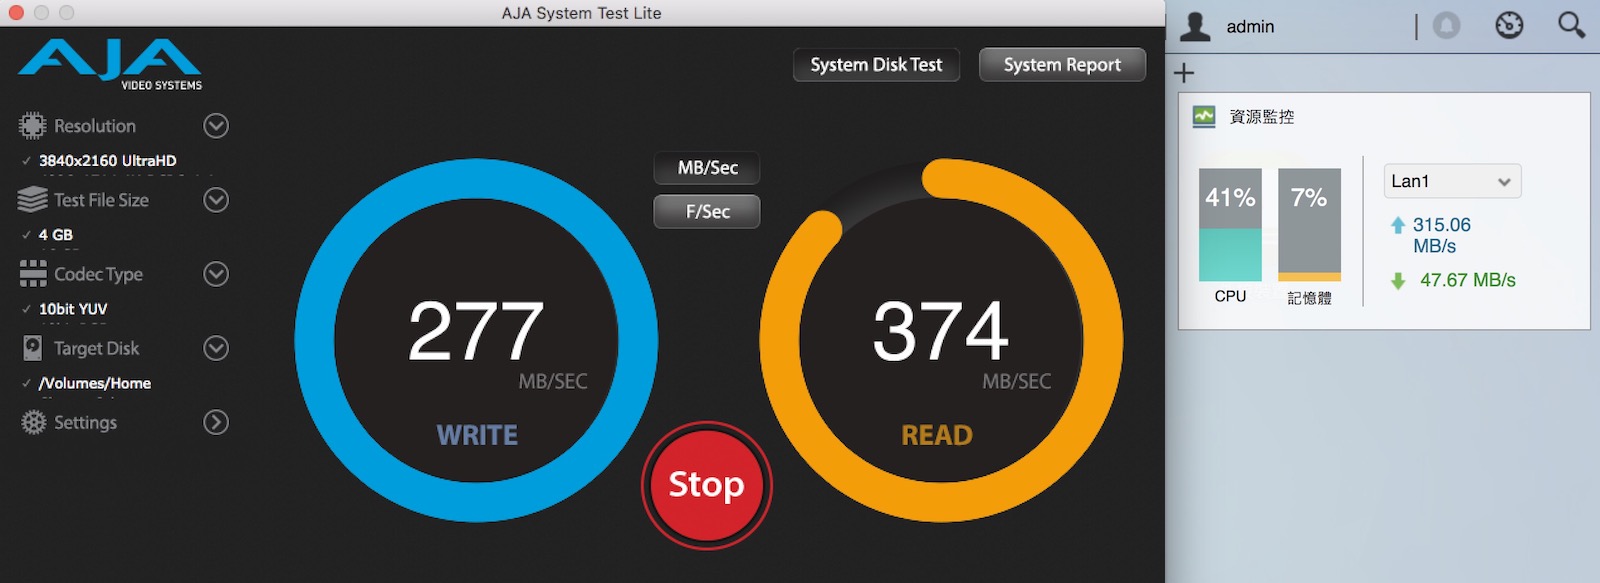Switch units to F/Sec
Screen dimensions: 1600x583
tap(707, 212)
